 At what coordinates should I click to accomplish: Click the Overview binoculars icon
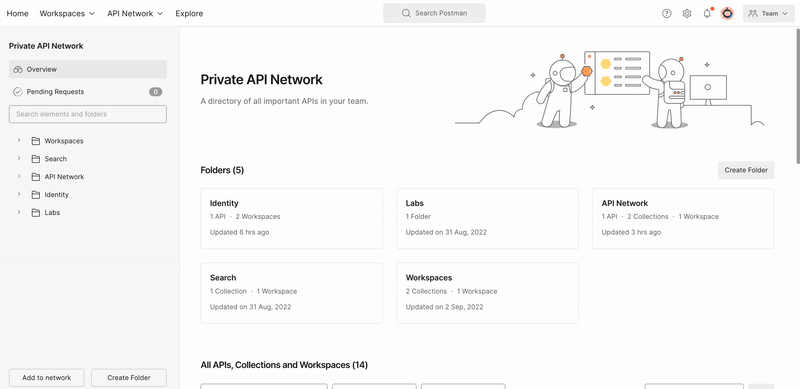pos(18,69)
